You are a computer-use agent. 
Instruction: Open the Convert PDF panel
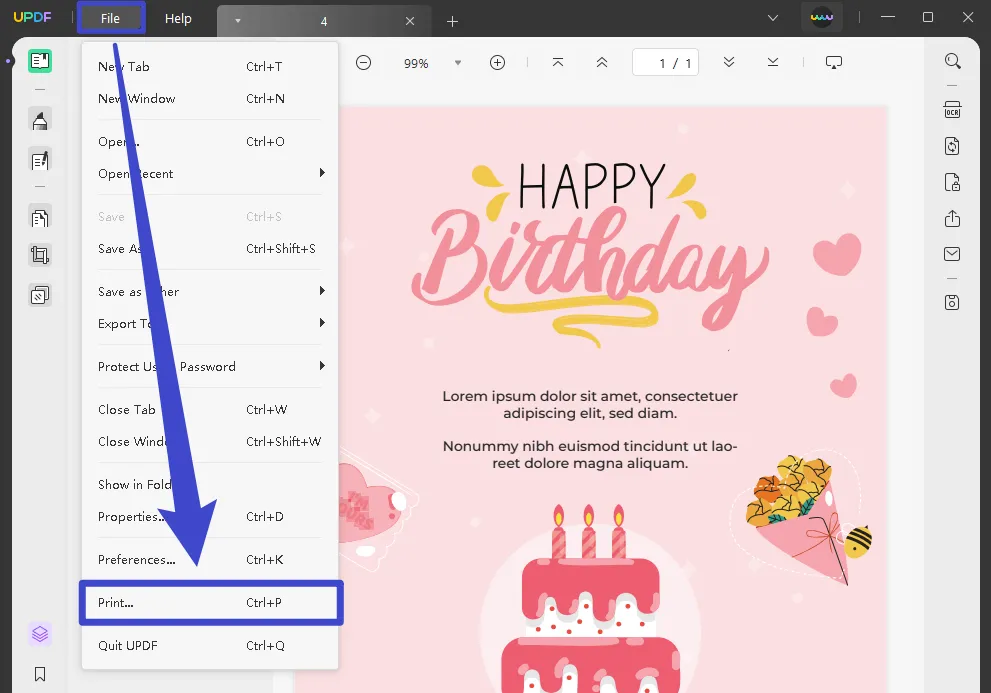(x=951, y=146)
